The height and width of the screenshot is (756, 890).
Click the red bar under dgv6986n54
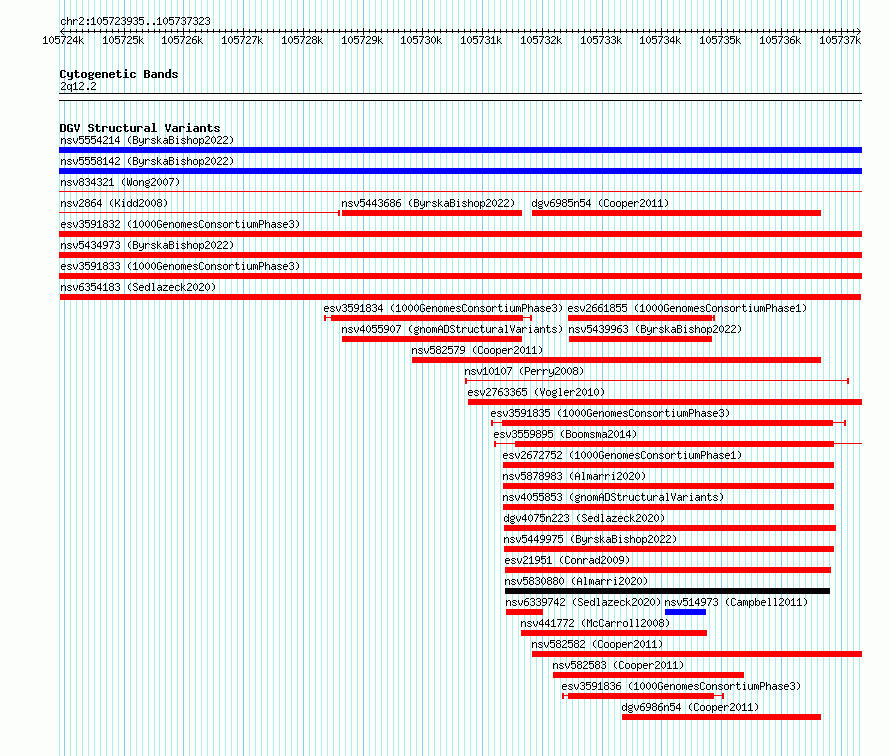tap(721, 717)
